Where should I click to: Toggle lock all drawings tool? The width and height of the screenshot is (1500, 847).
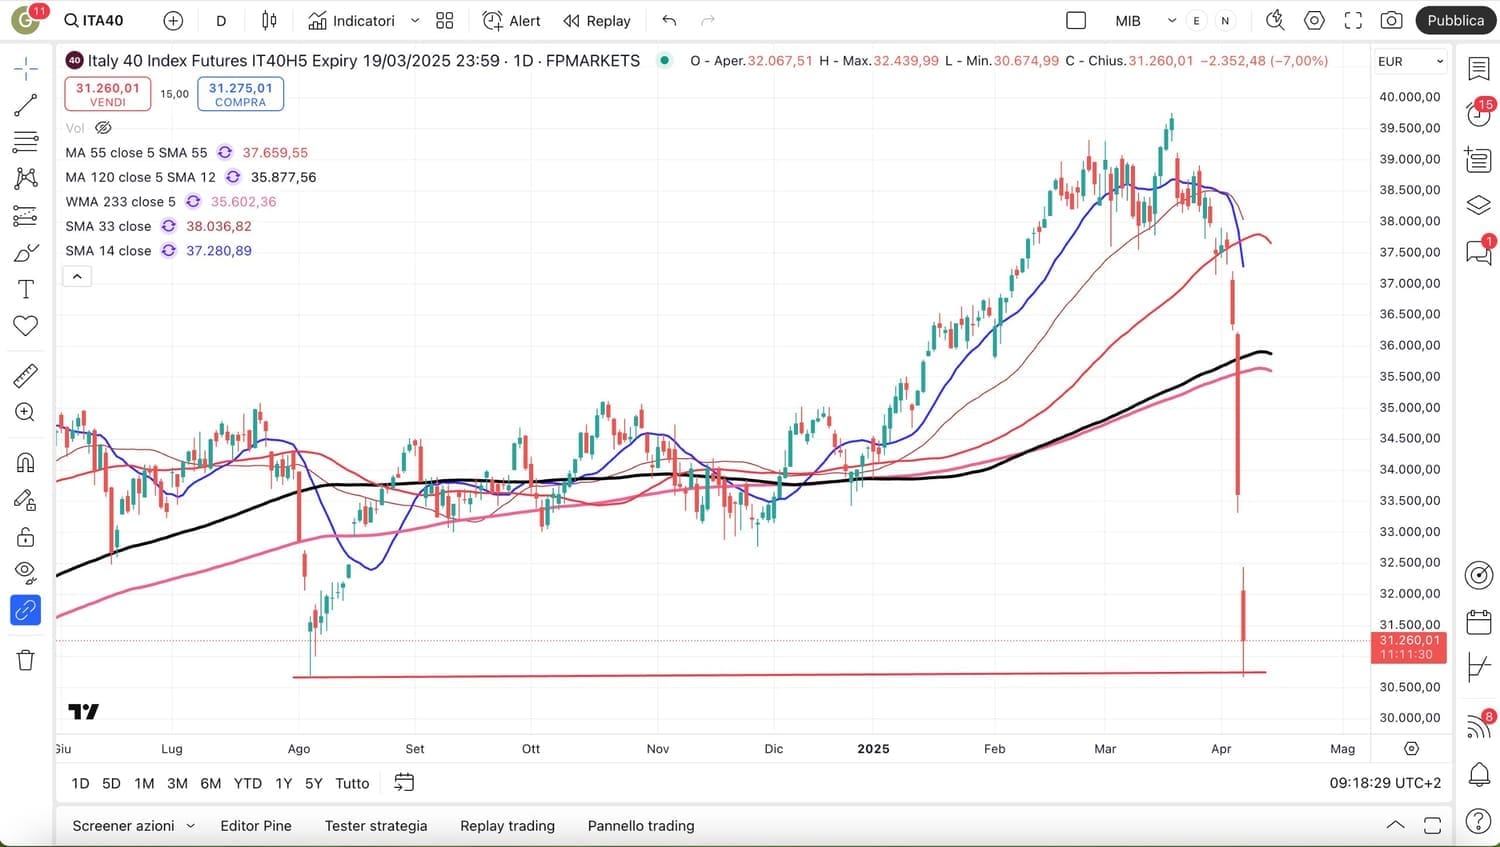click(26, 537)
